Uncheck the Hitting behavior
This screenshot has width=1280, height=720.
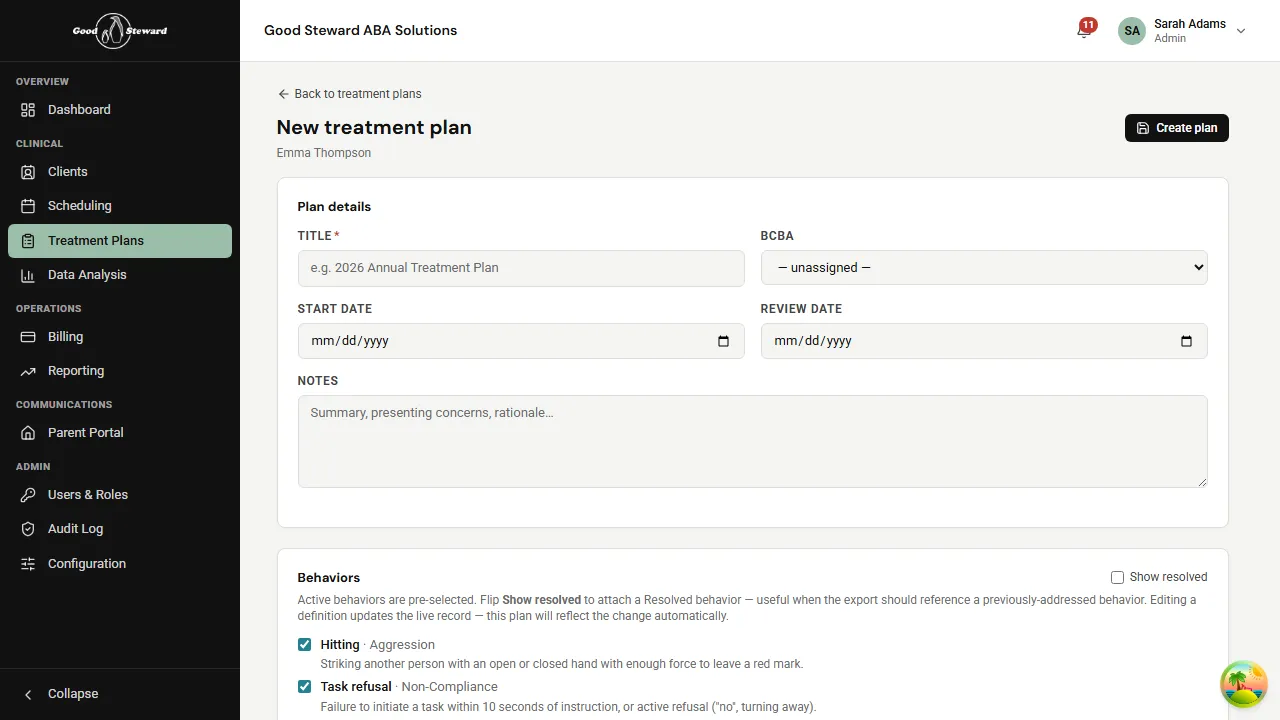[304, 644]
